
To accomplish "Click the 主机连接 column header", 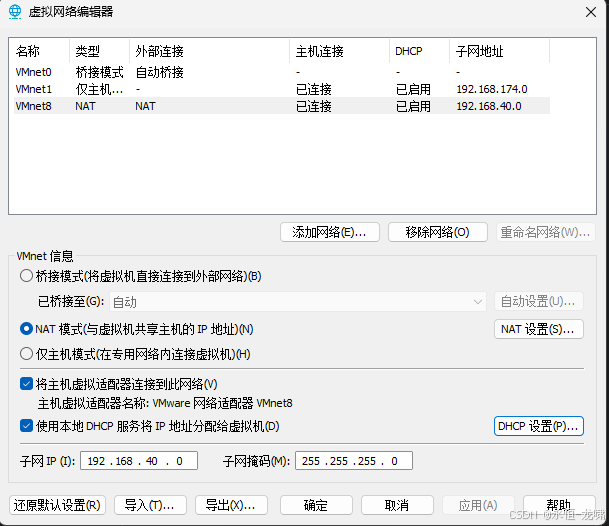I will coord(339,51).
